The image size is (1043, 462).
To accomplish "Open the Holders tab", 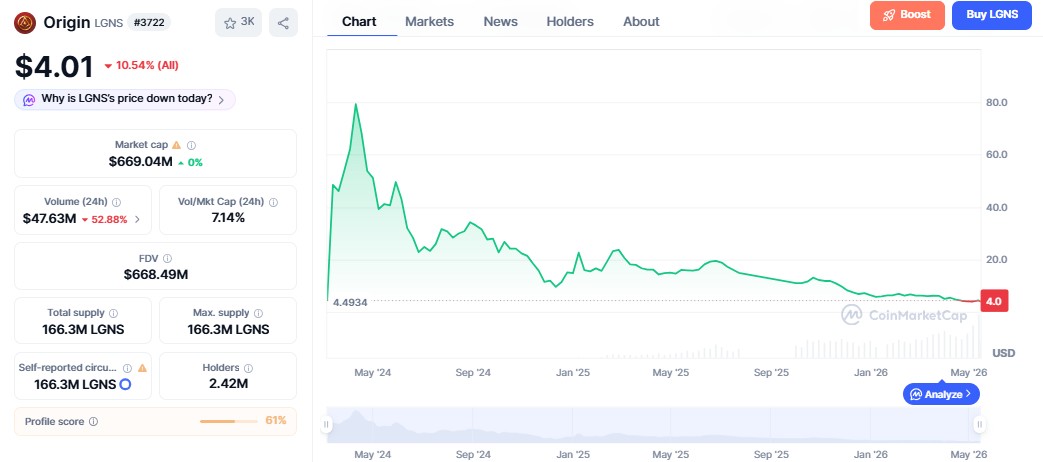I will tap(570, 21).
